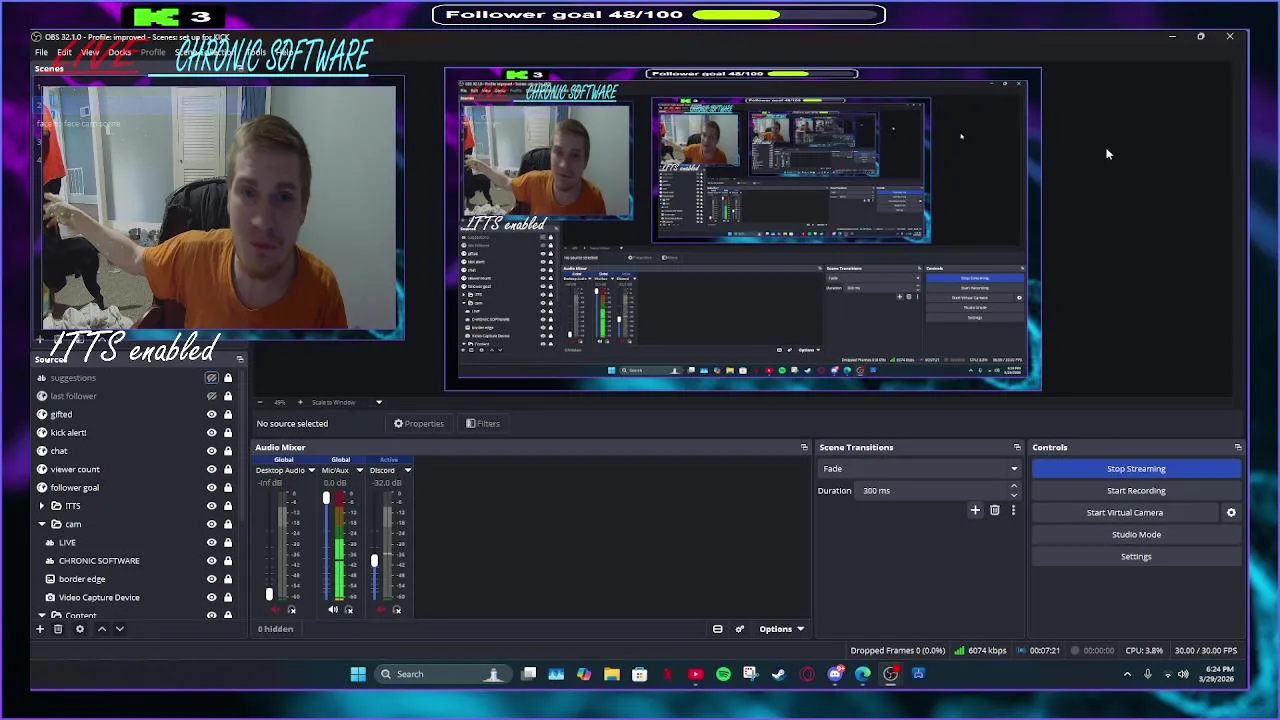Undock the Sources panel
Image resolution: width=1280 pixels, height=720 pixels.
tap(240, 359)
